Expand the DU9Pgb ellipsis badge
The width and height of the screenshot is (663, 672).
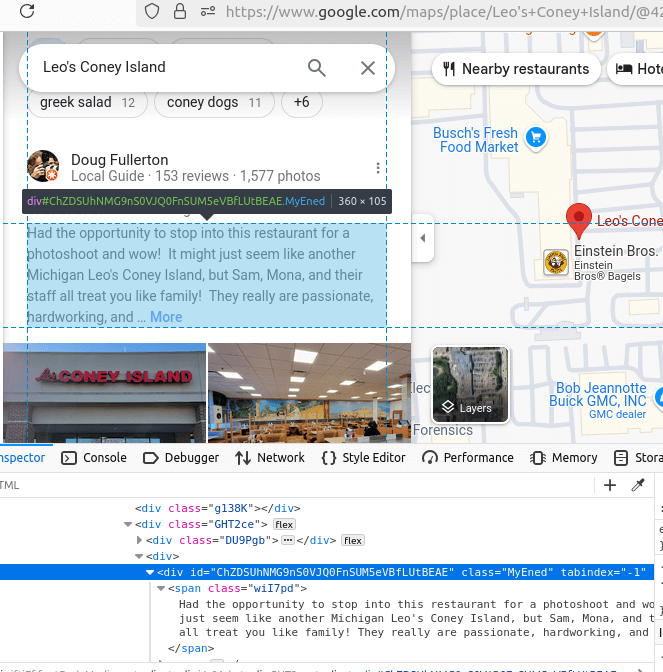pos(288,540)
